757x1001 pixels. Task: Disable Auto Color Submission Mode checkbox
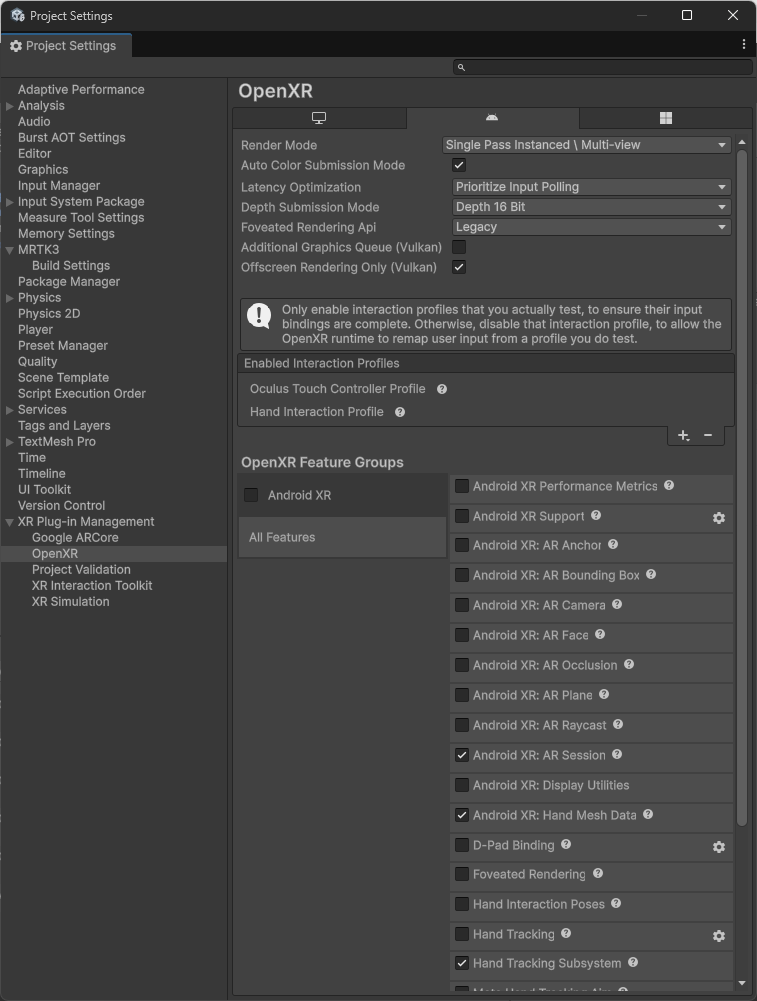click(459, 166)
